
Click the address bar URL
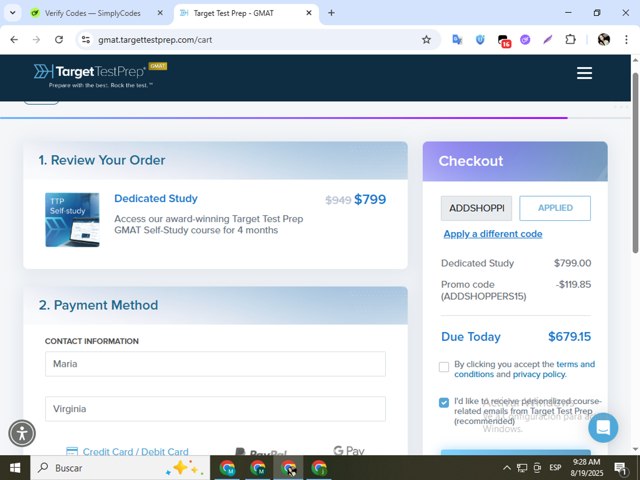click(x=155, y=40)
